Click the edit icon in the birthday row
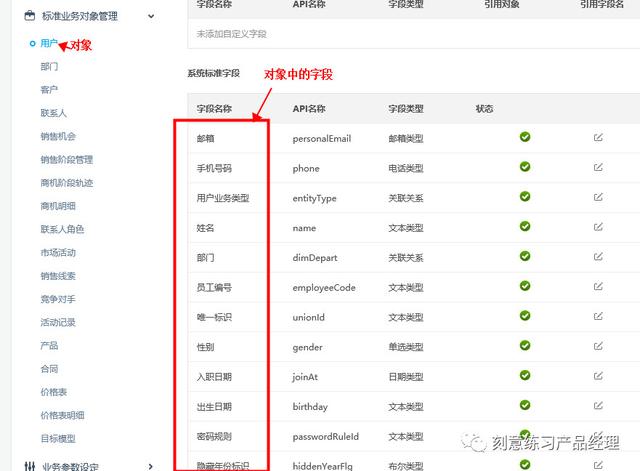Viewport: 640px width, 471px height. (x=598, y=406)
